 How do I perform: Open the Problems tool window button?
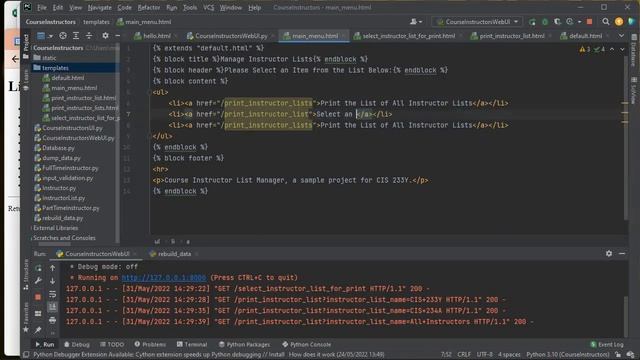150,344
